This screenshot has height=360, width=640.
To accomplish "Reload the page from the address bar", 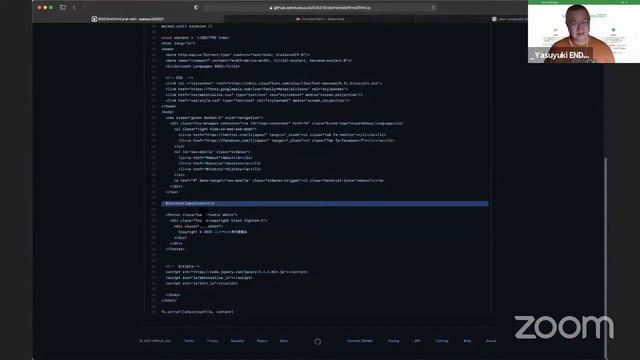I will point(433,8).
